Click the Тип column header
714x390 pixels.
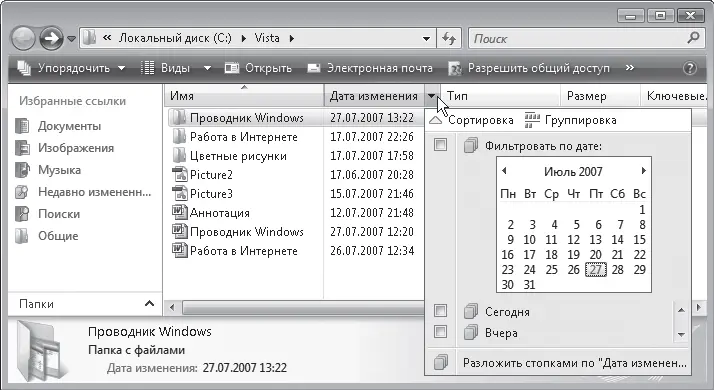501,96
